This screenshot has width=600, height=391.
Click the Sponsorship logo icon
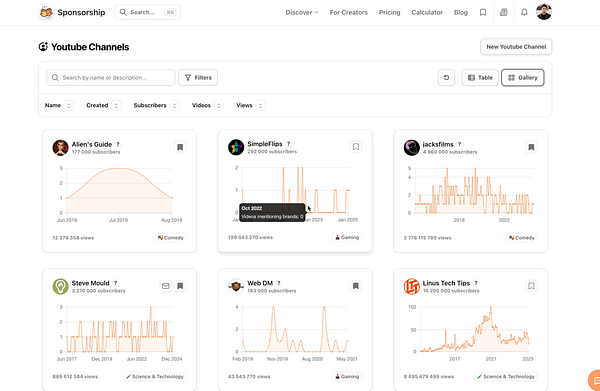pos(46,12)
